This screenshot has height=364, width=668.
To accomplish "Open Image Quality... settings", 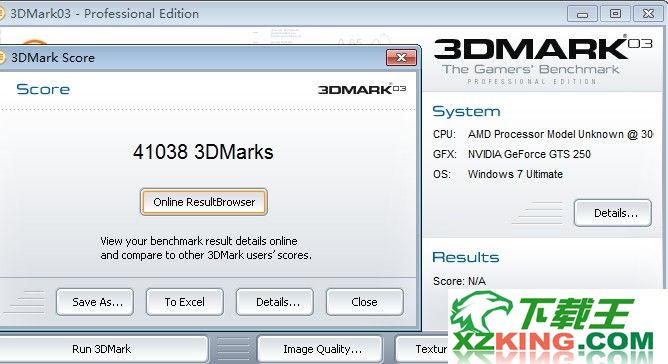I will 320,349.
